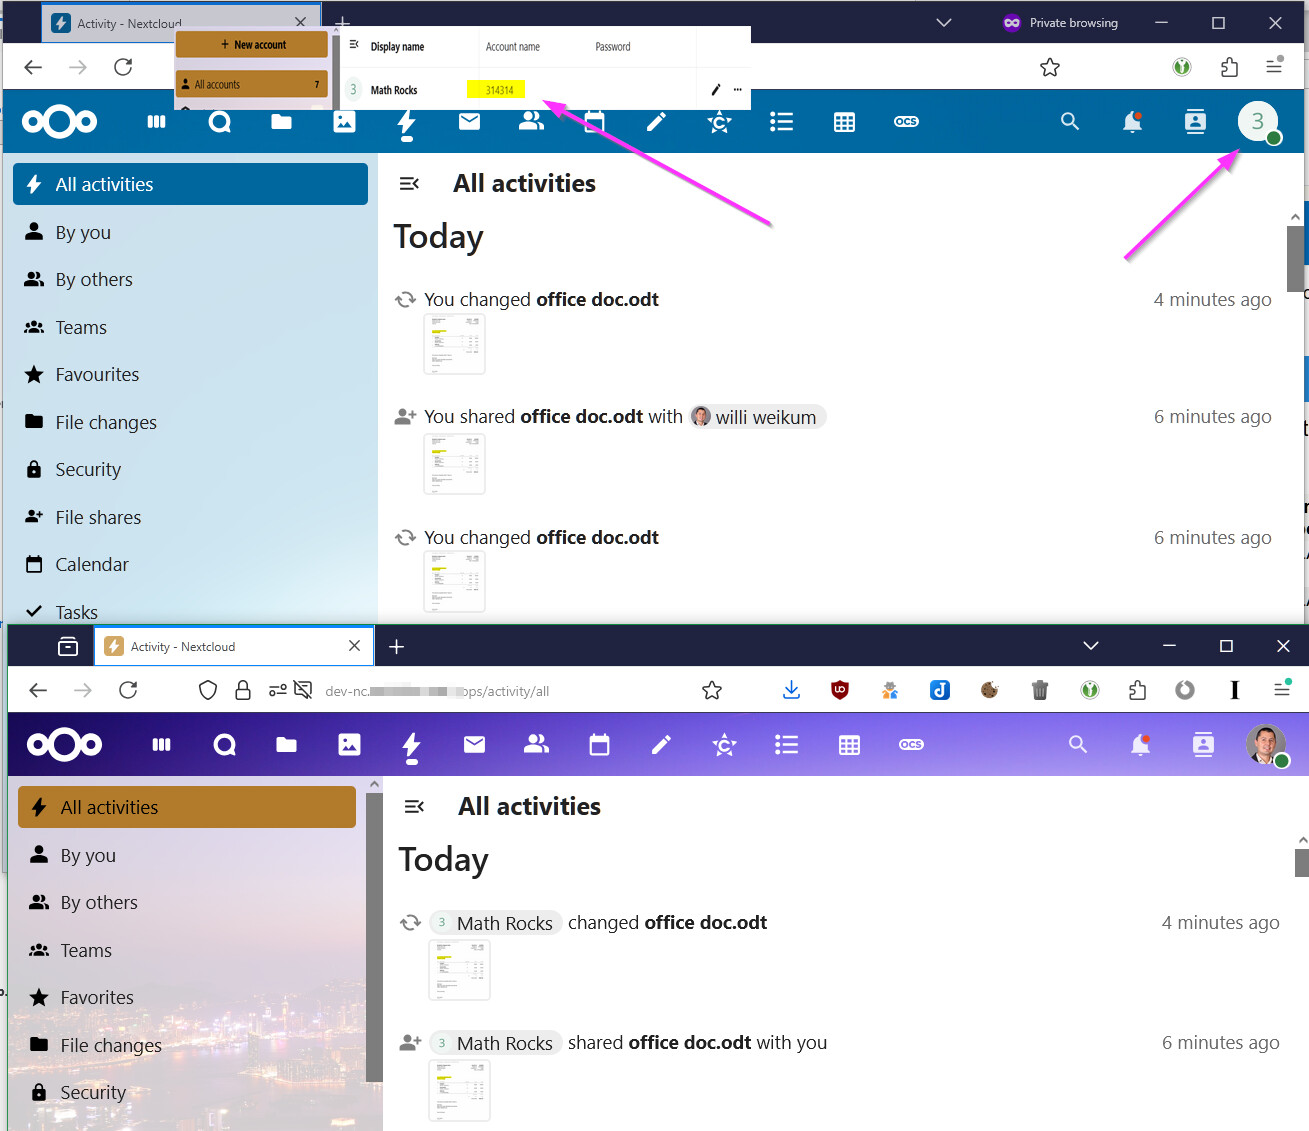
Task: Open the three-dot menu for the Math Rocks row
Action: (738, 90)
